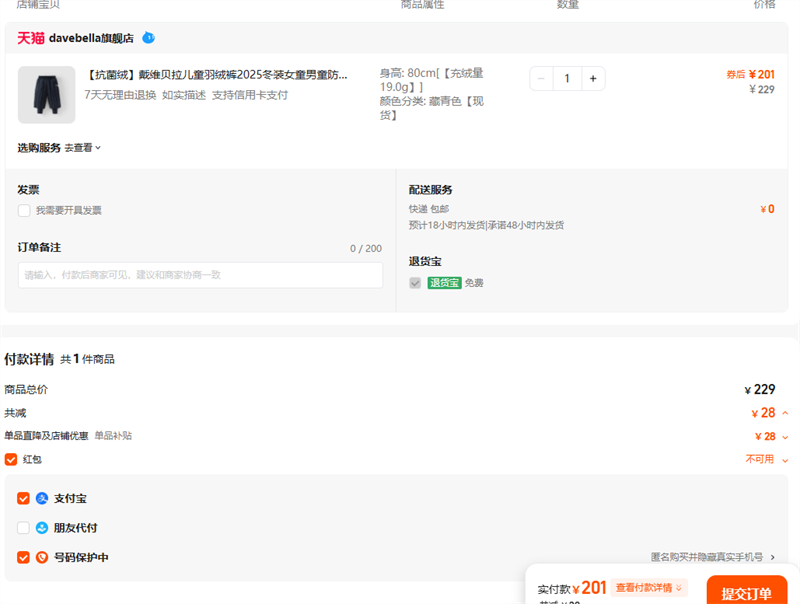Click the green 退货宝 badge
The height and width of the screenshot is (604, 800).
pyautogui.click(x=444, y=283)
